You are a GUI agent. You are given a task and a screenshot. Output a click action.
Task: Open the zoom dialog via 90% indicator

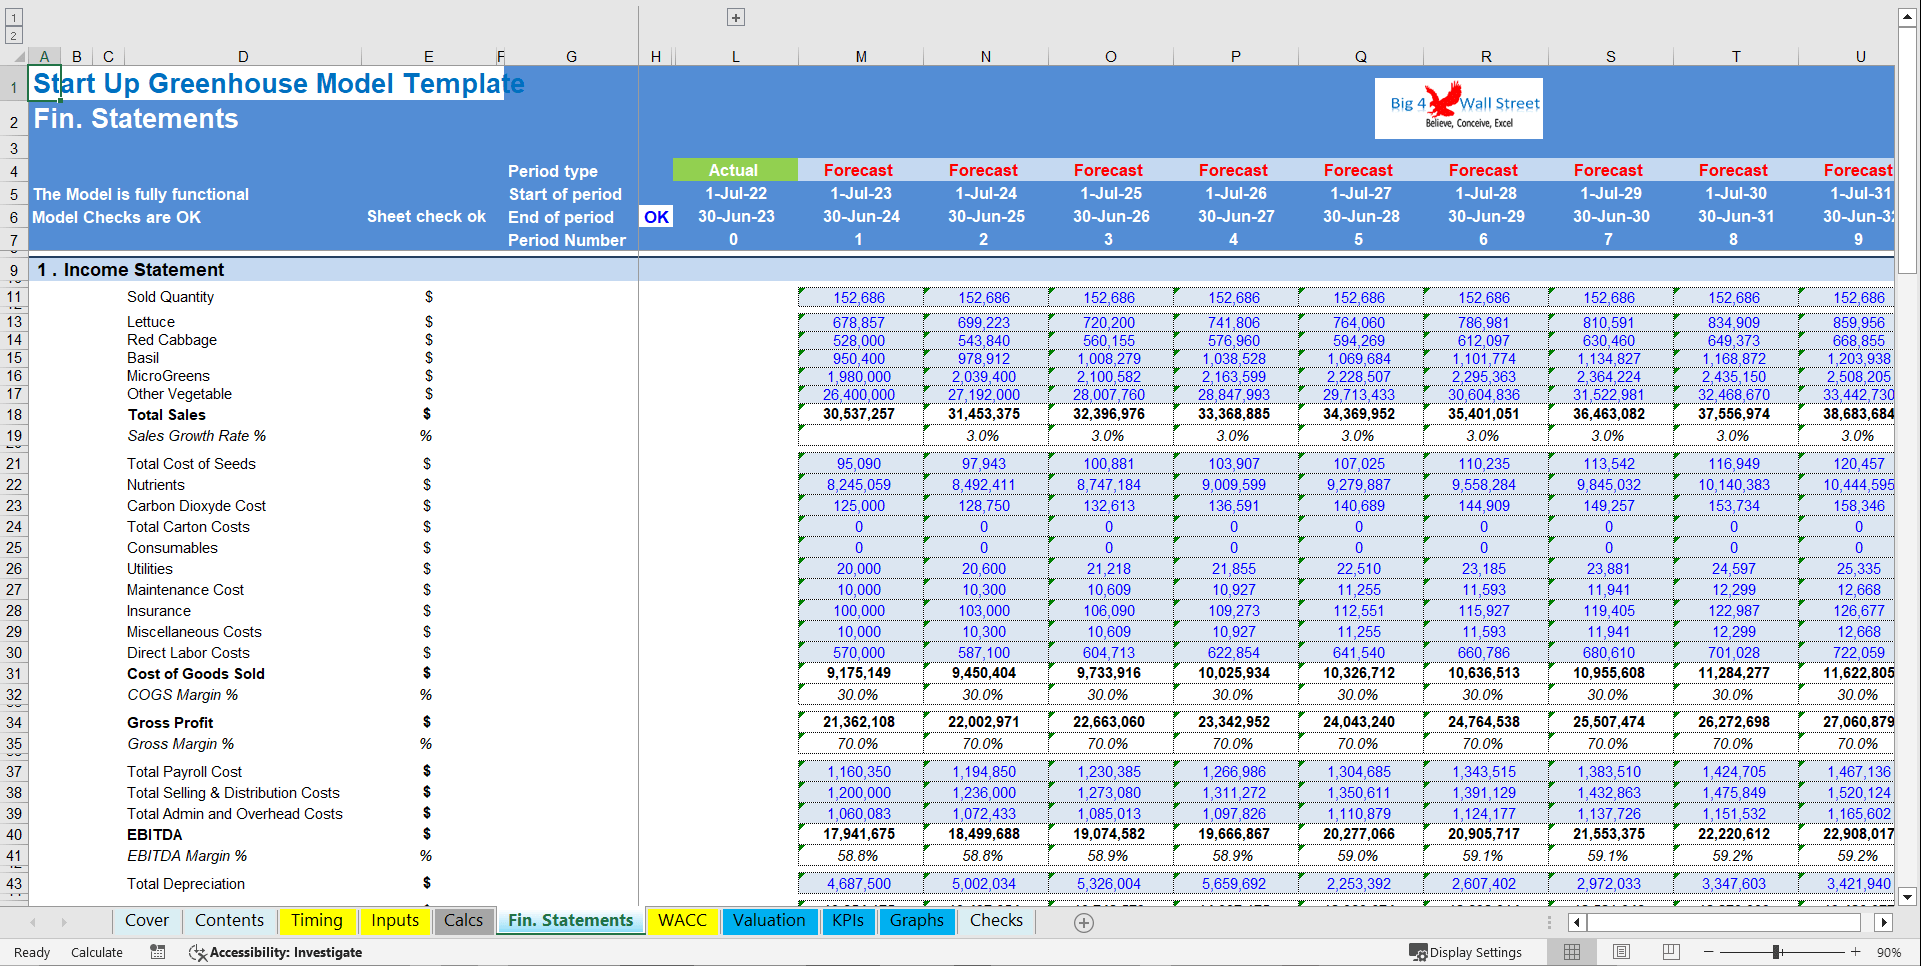click(1891, 952)
